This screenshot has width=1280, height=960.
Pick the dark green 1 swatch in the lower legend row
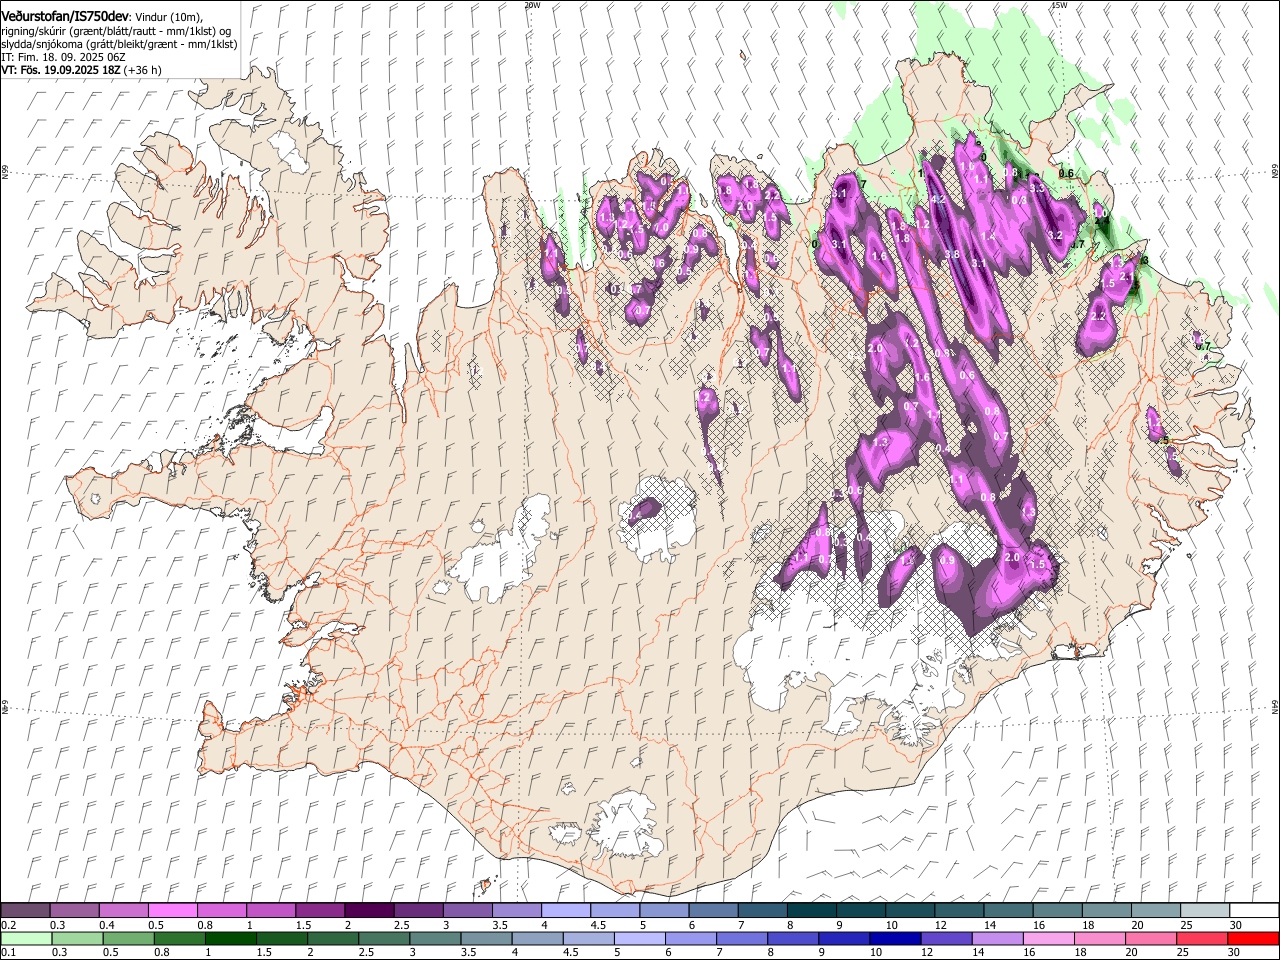(230, 938)
